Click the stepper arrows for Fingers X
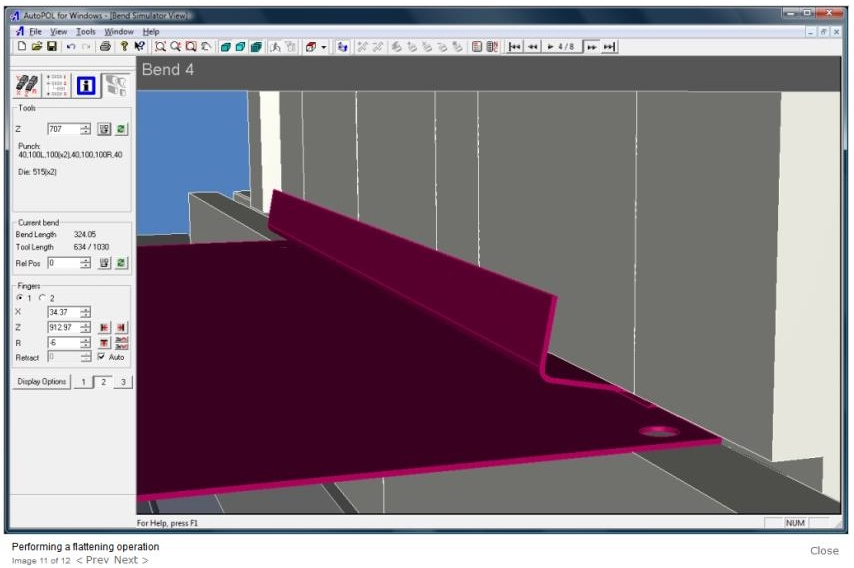Screen dimensions: 854x568 (85, 312)
